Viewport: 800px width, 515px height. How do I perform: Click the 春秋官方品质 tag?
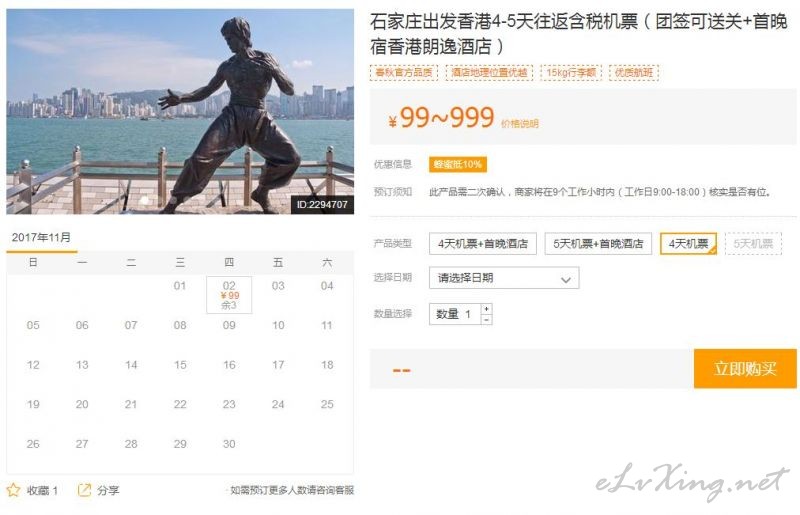[x=404, y=72]
